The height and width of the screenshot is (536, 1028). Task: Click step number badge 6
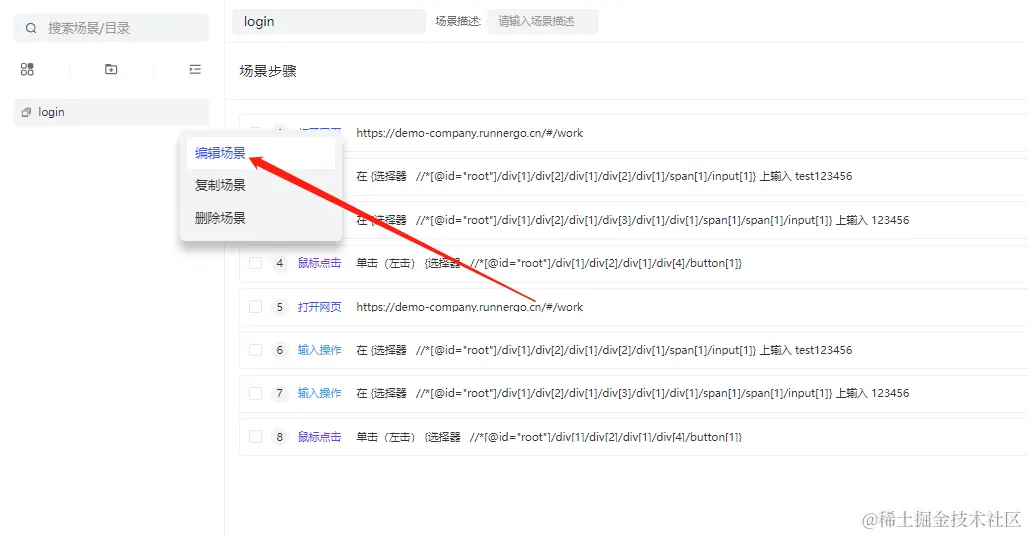pyautogui.click(x=280, y=350)
